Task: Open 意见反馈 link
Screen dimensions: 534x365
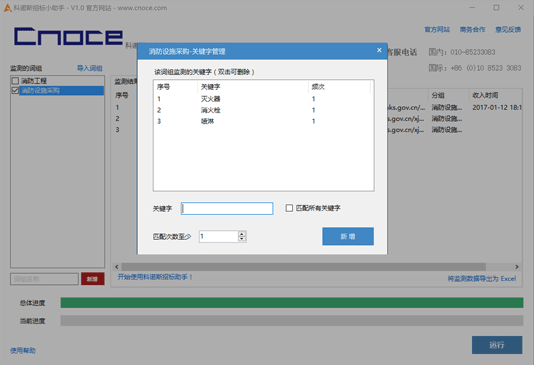Action: 508,30
